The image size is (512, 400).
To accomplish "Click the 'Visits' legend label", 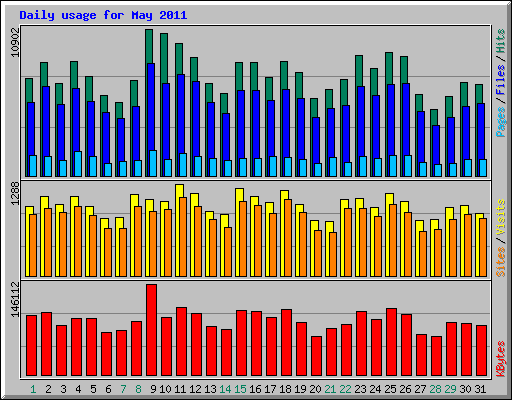I will (501, 218).
